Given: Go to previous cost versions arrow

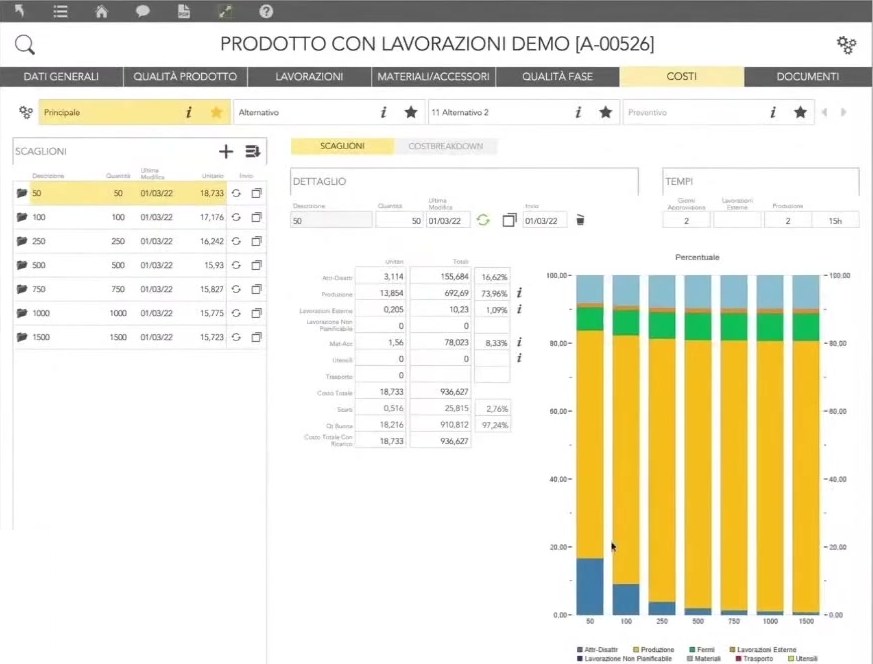Looking at the screenshot, I should tap(825, 112).
